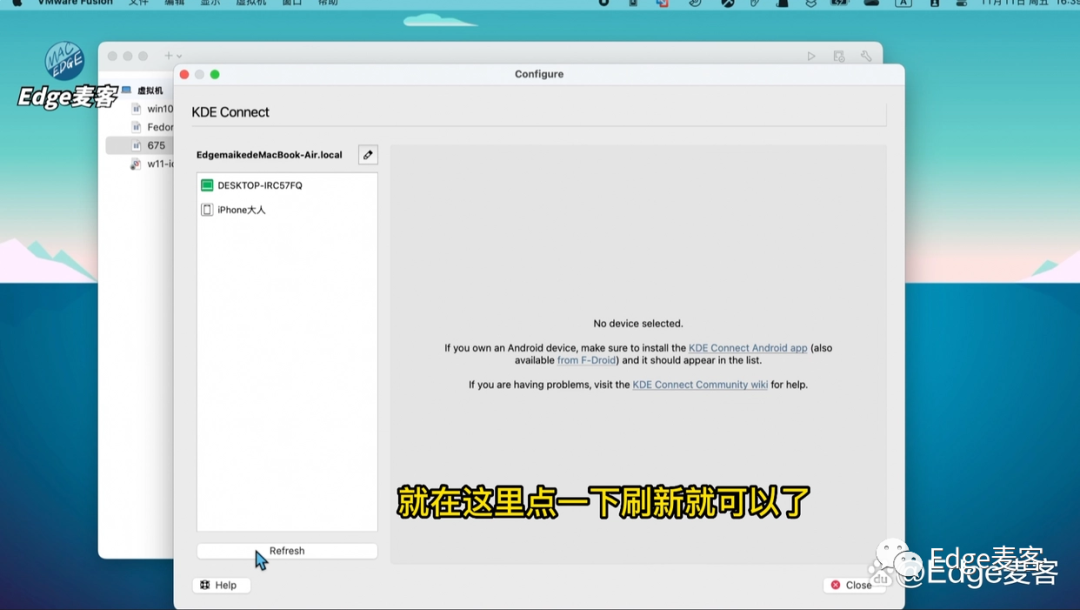Click the DESKTOP-IRC57FQ device name
This screenshot has height=610, width=1080.
point(260,185)
